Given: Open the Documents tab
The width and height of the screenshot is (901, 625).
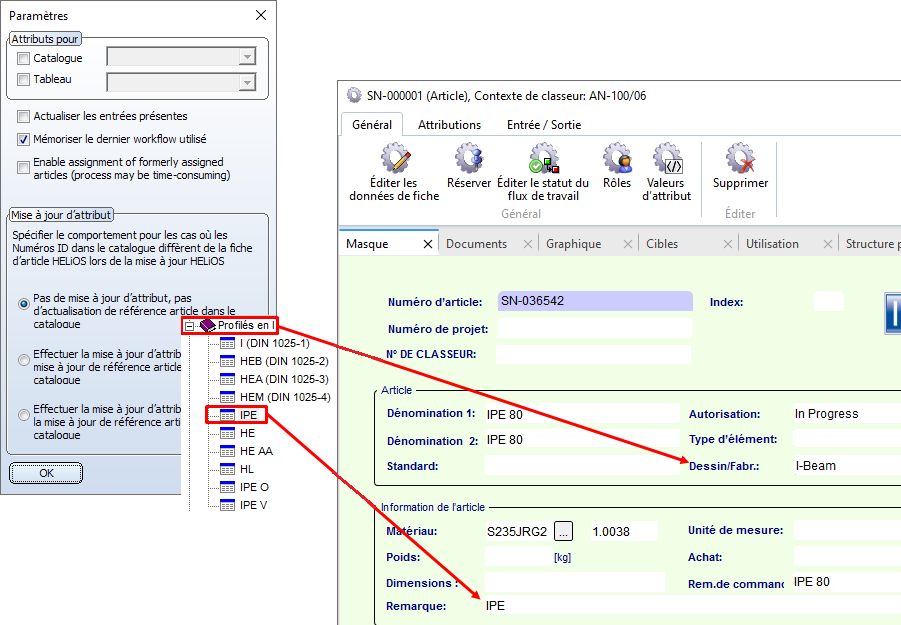Looking at the screenshot, I should pyautogui.click(x=476, y=244).
